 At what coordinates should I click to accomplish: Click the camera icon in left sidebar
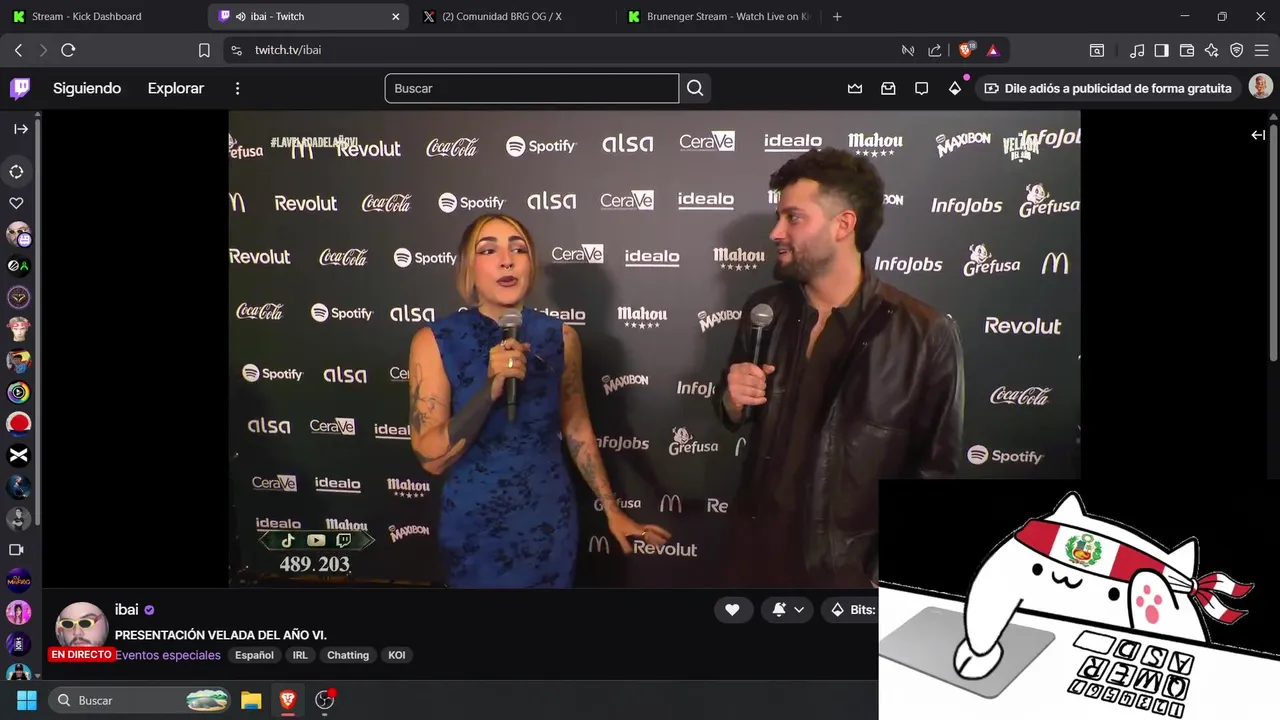point(17,550)
